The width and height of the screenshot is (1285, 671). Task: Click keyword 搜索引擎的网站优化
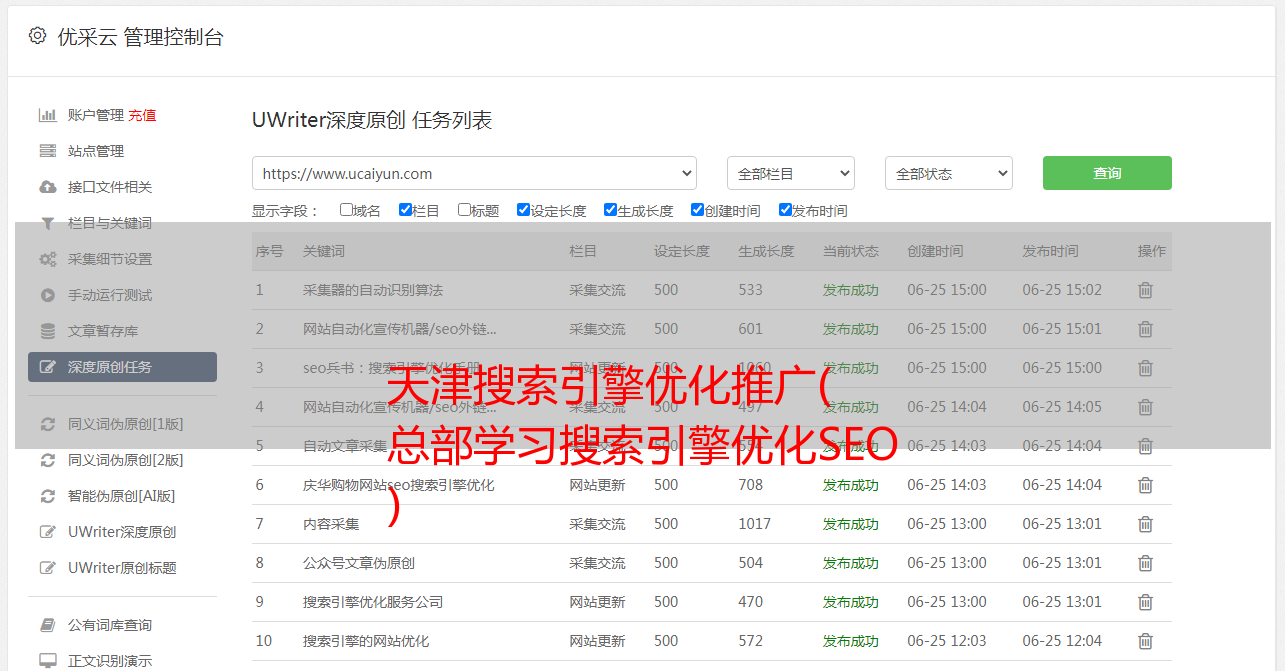pyautogui.click(x=366, y=641)
